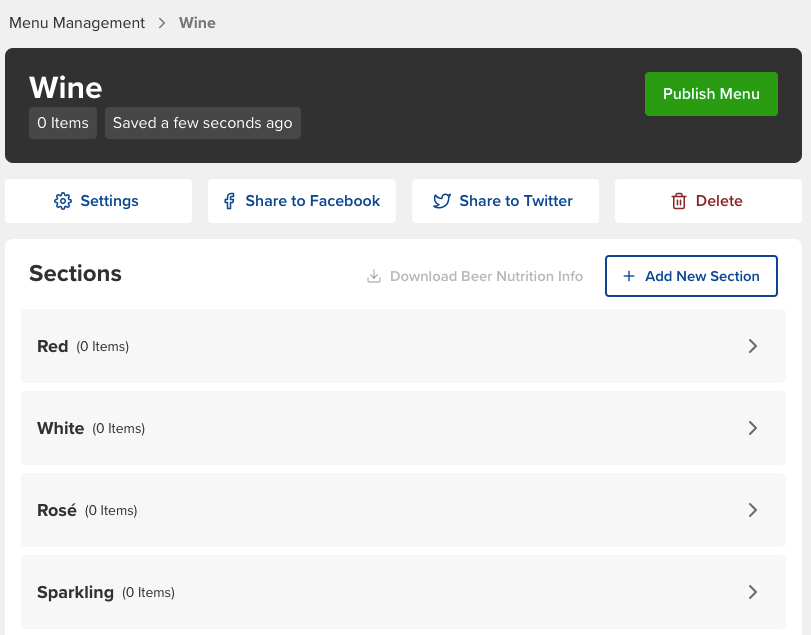
Task: Open the White section row
Action: pos(403,428)
